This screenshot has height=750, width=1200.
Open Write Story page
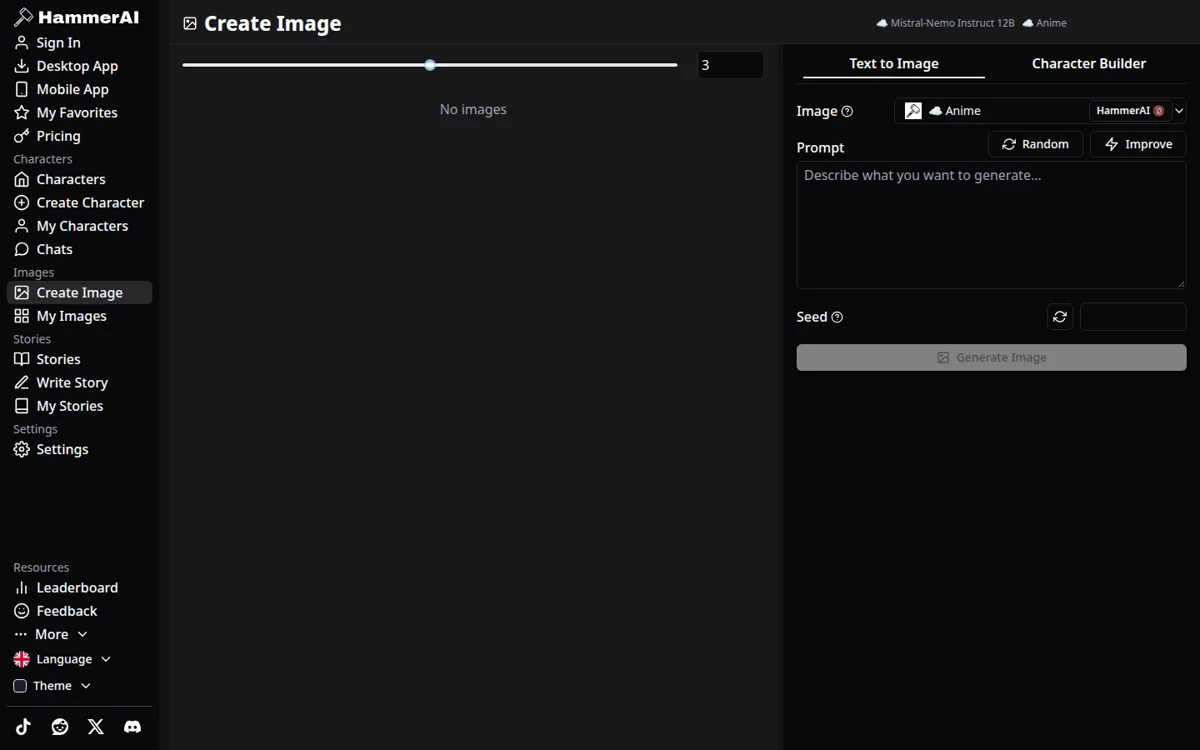[79, 383]
